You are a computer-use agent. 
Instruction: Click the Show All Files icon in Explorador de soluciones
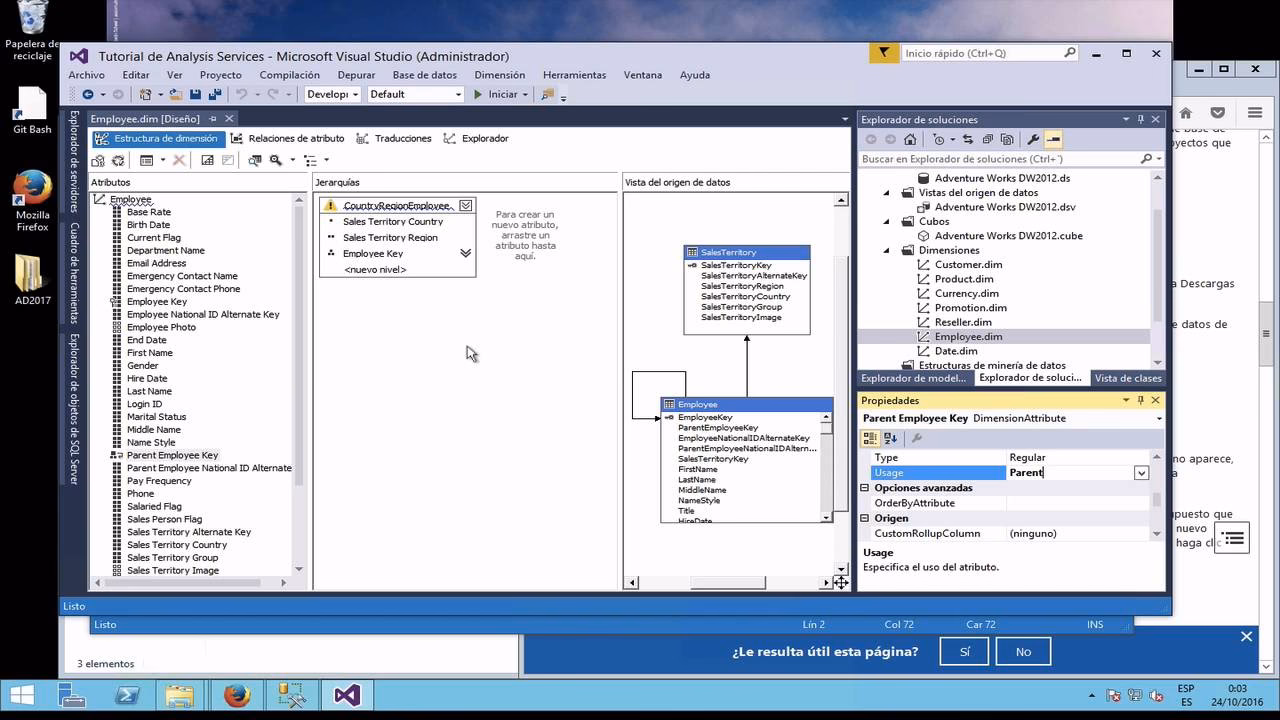tap(1007, 139)
